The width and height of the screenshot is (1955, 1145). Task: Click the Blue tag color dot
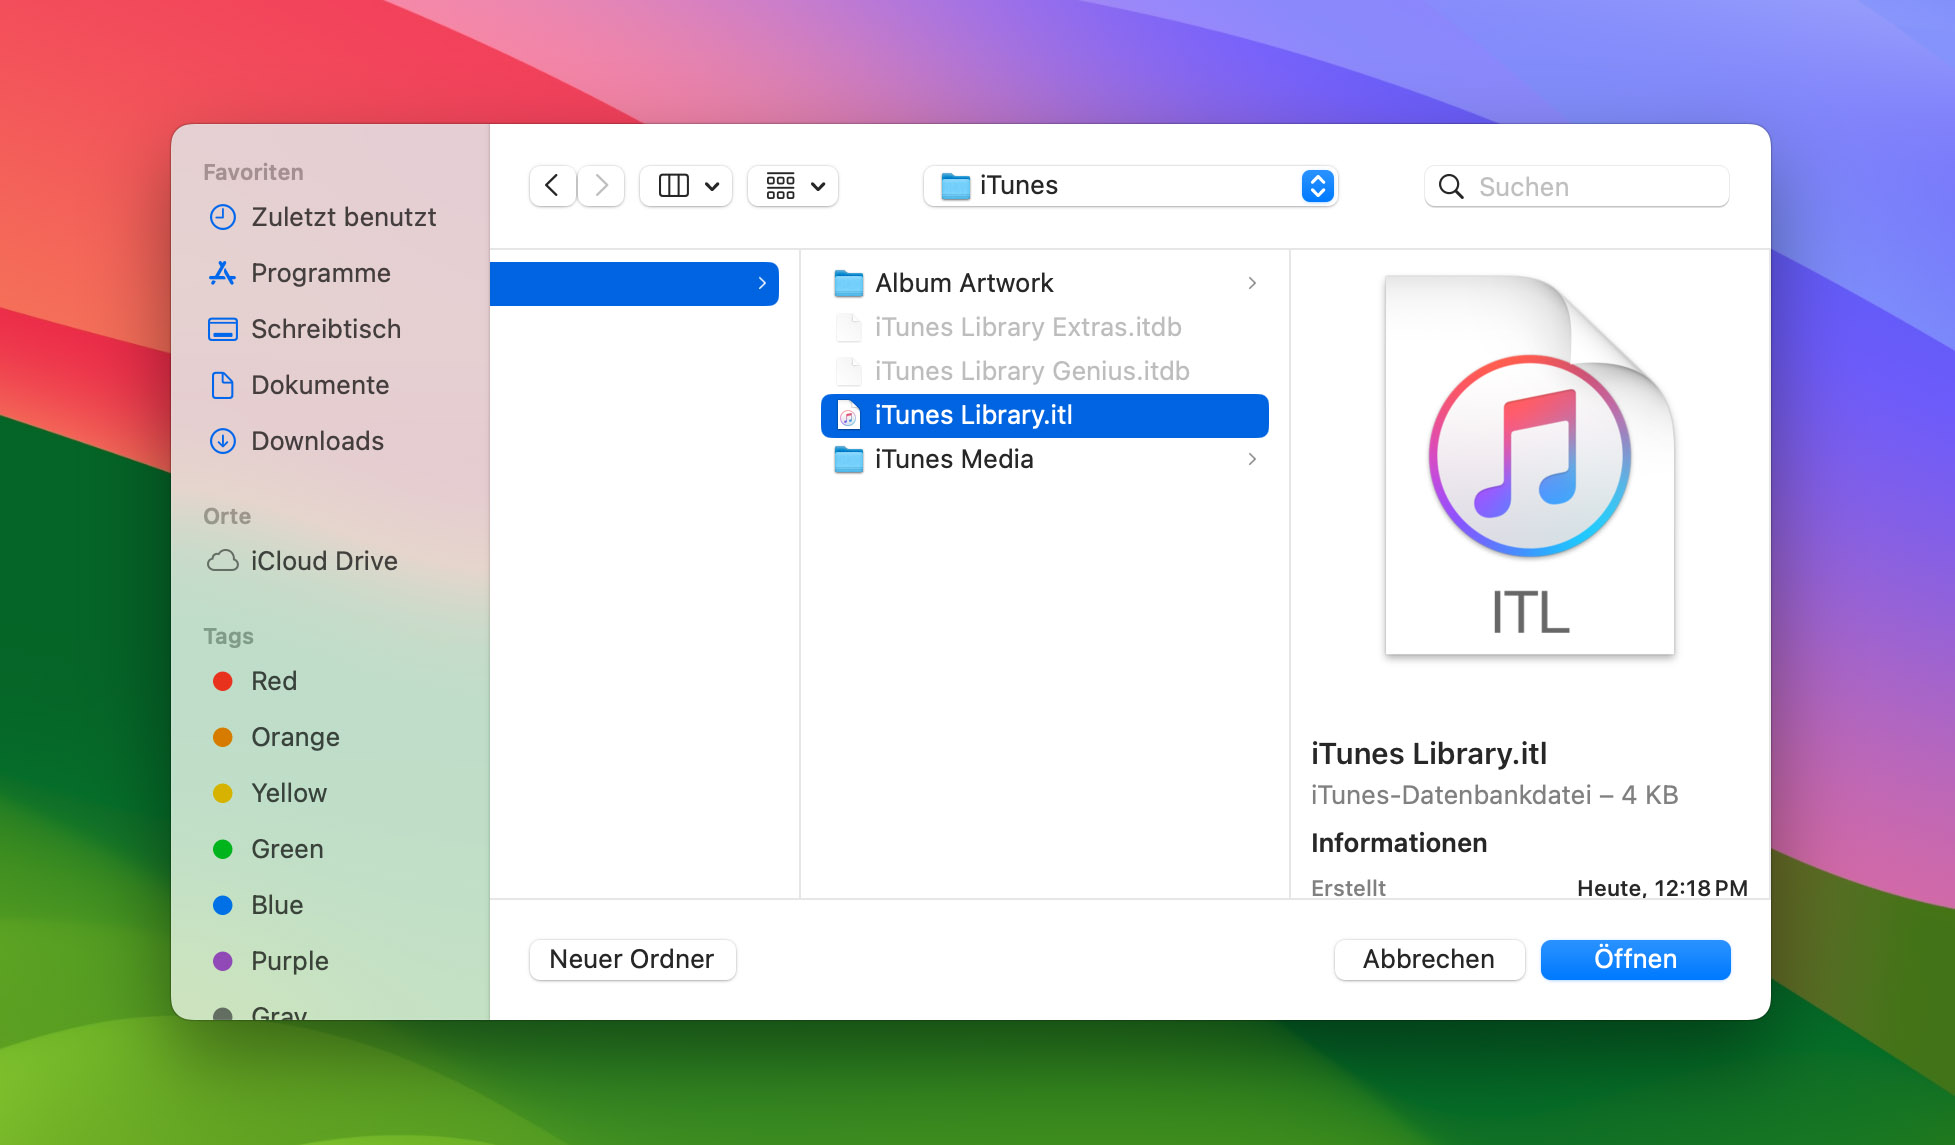coord(223,905)
